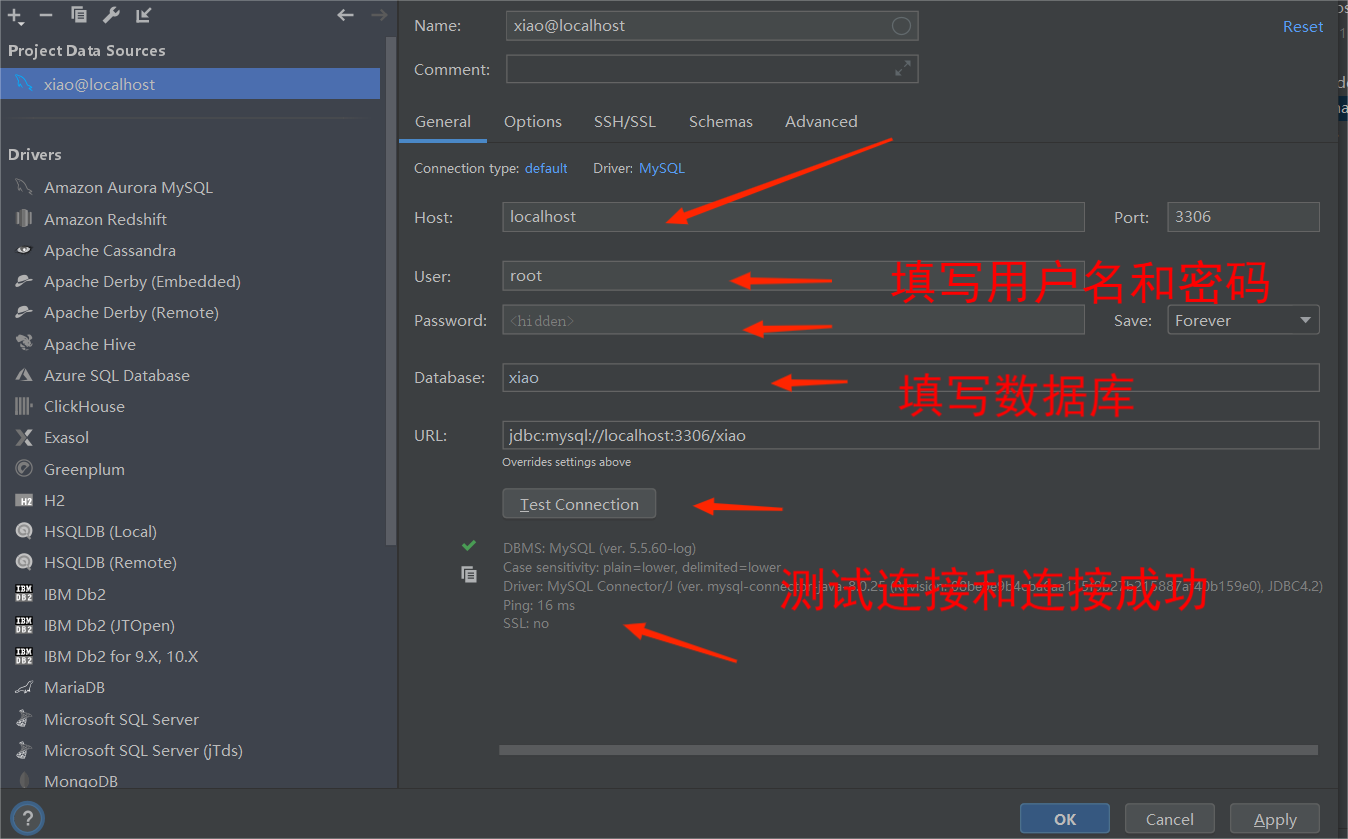The width and height of the screenshot is (1348, 839).
Task: Click the User field
Action: (793, 276)
